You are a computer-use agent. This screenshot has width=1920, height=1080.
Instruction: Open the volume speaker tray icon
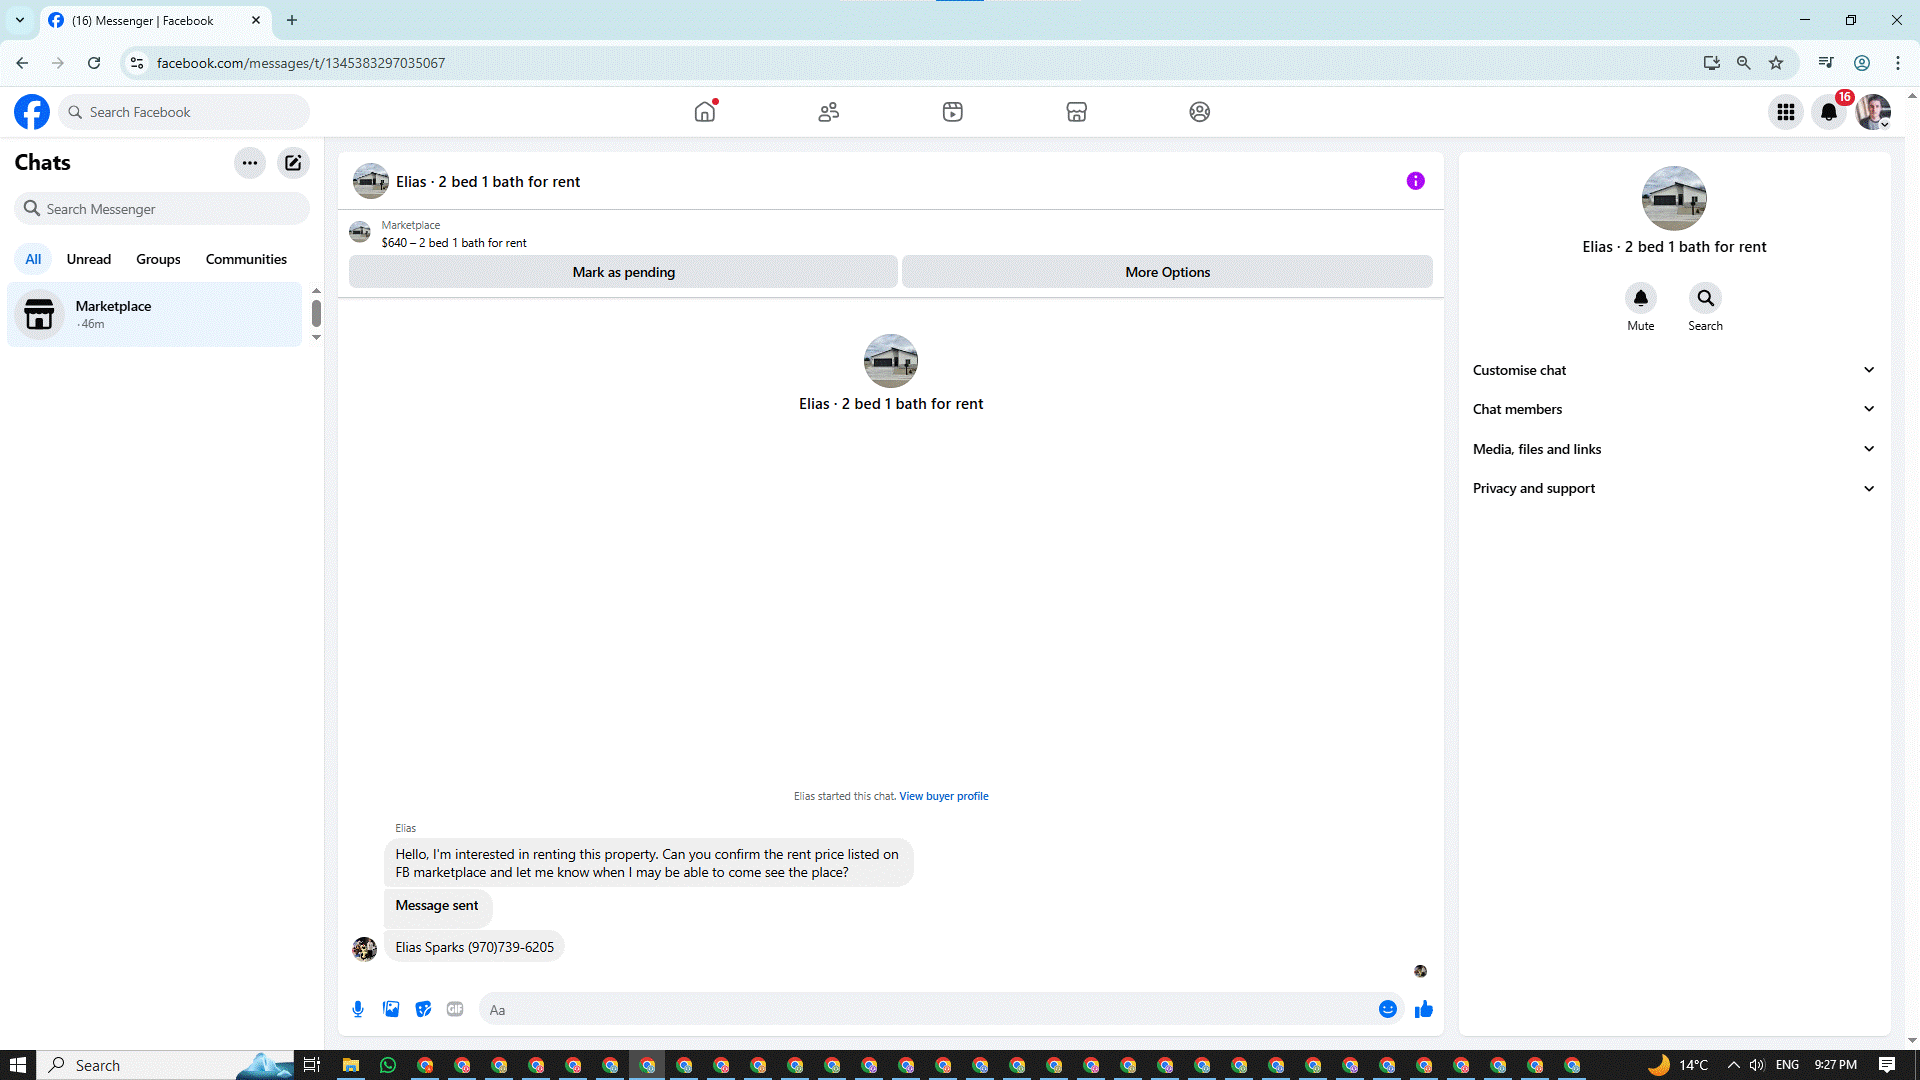pyautogui.click(x=1757, y=1065)
